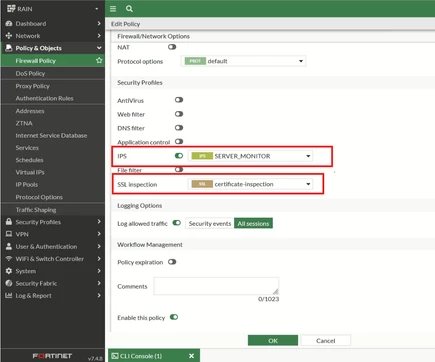Expand the Dashboard chevron
The width and height of the screenshot is (435, 362).
tap(99, 23)
